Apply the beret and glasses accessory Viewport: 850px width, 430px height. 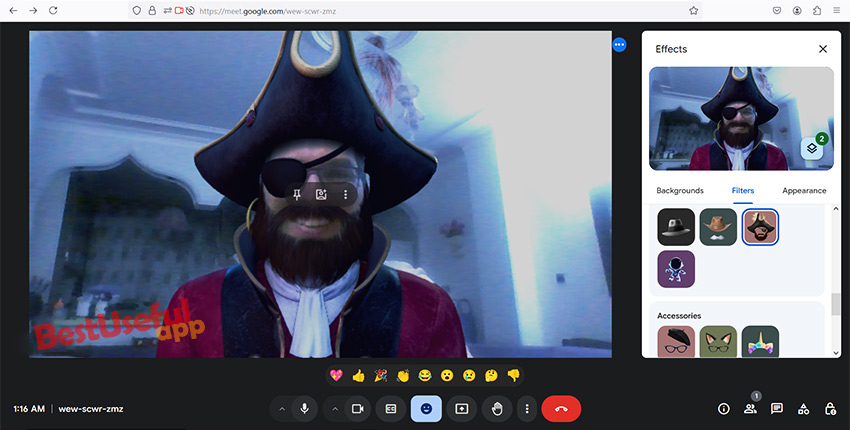(676, 342)
